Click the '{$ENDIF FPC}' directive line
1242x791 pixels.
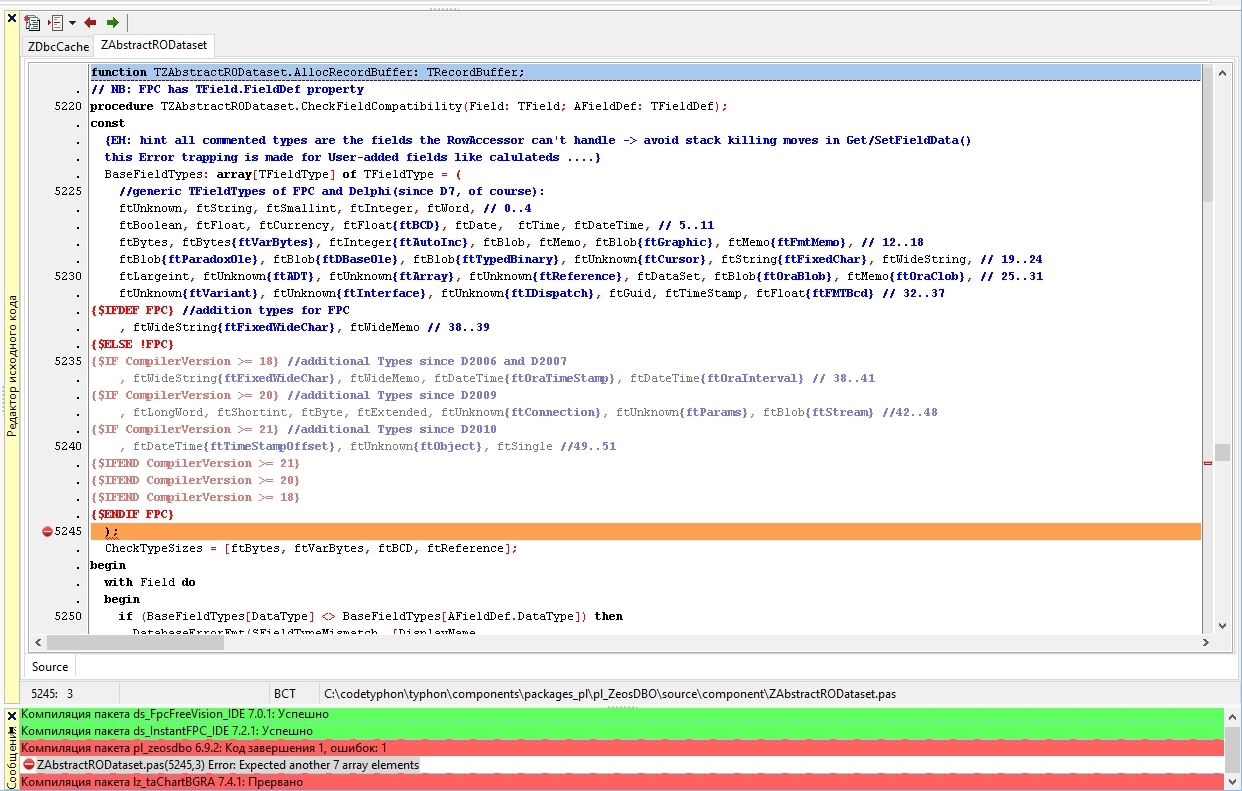(x=132, y=514)
